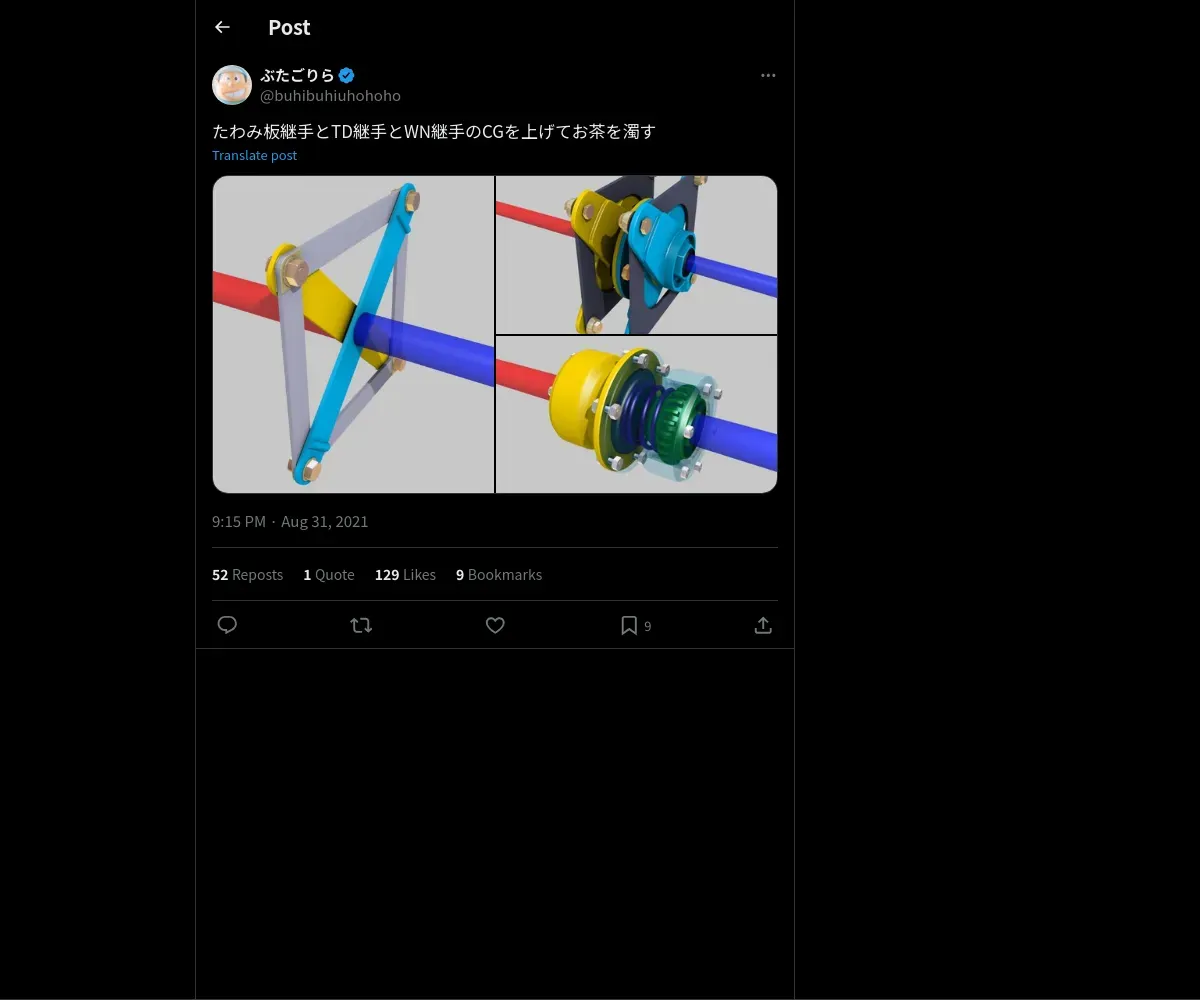This screenshot has height=1000, width=1200.
Task: View the 1 Quote list
Action: click(x=329, y=575)
